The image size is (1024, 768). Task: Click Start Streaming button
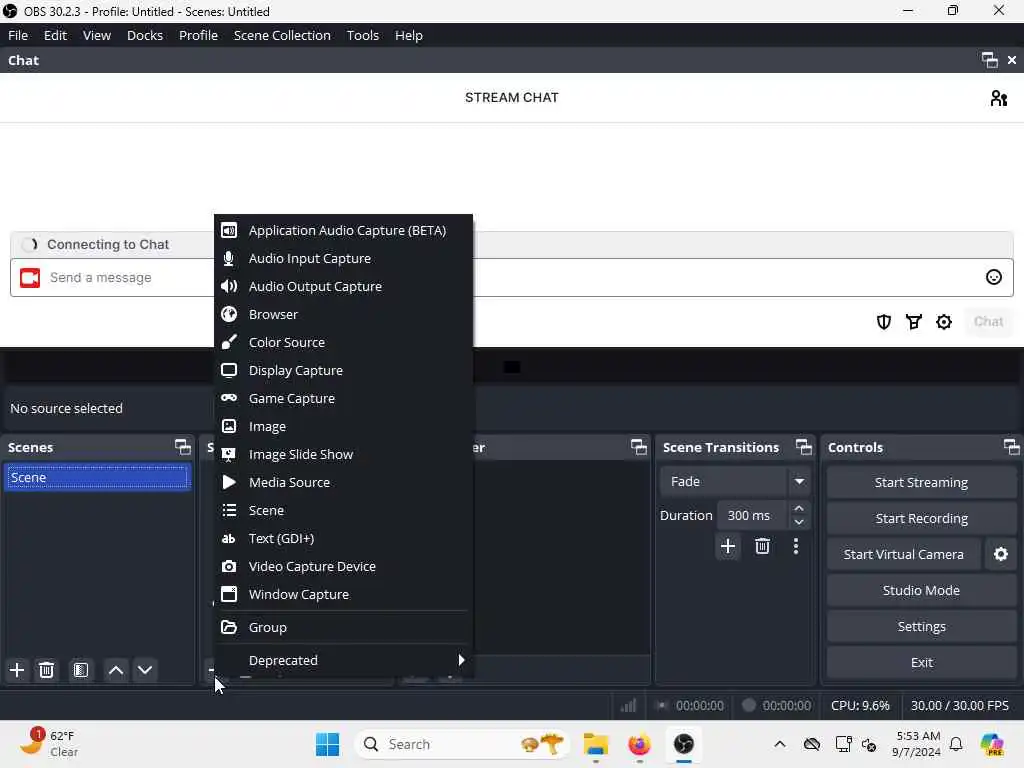click(921, 483)
